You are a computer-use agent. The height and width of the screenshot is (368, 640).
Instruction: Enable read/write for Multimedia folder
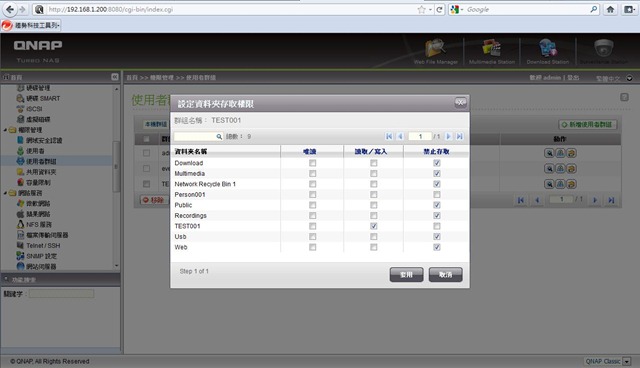[x=373, y=173]
